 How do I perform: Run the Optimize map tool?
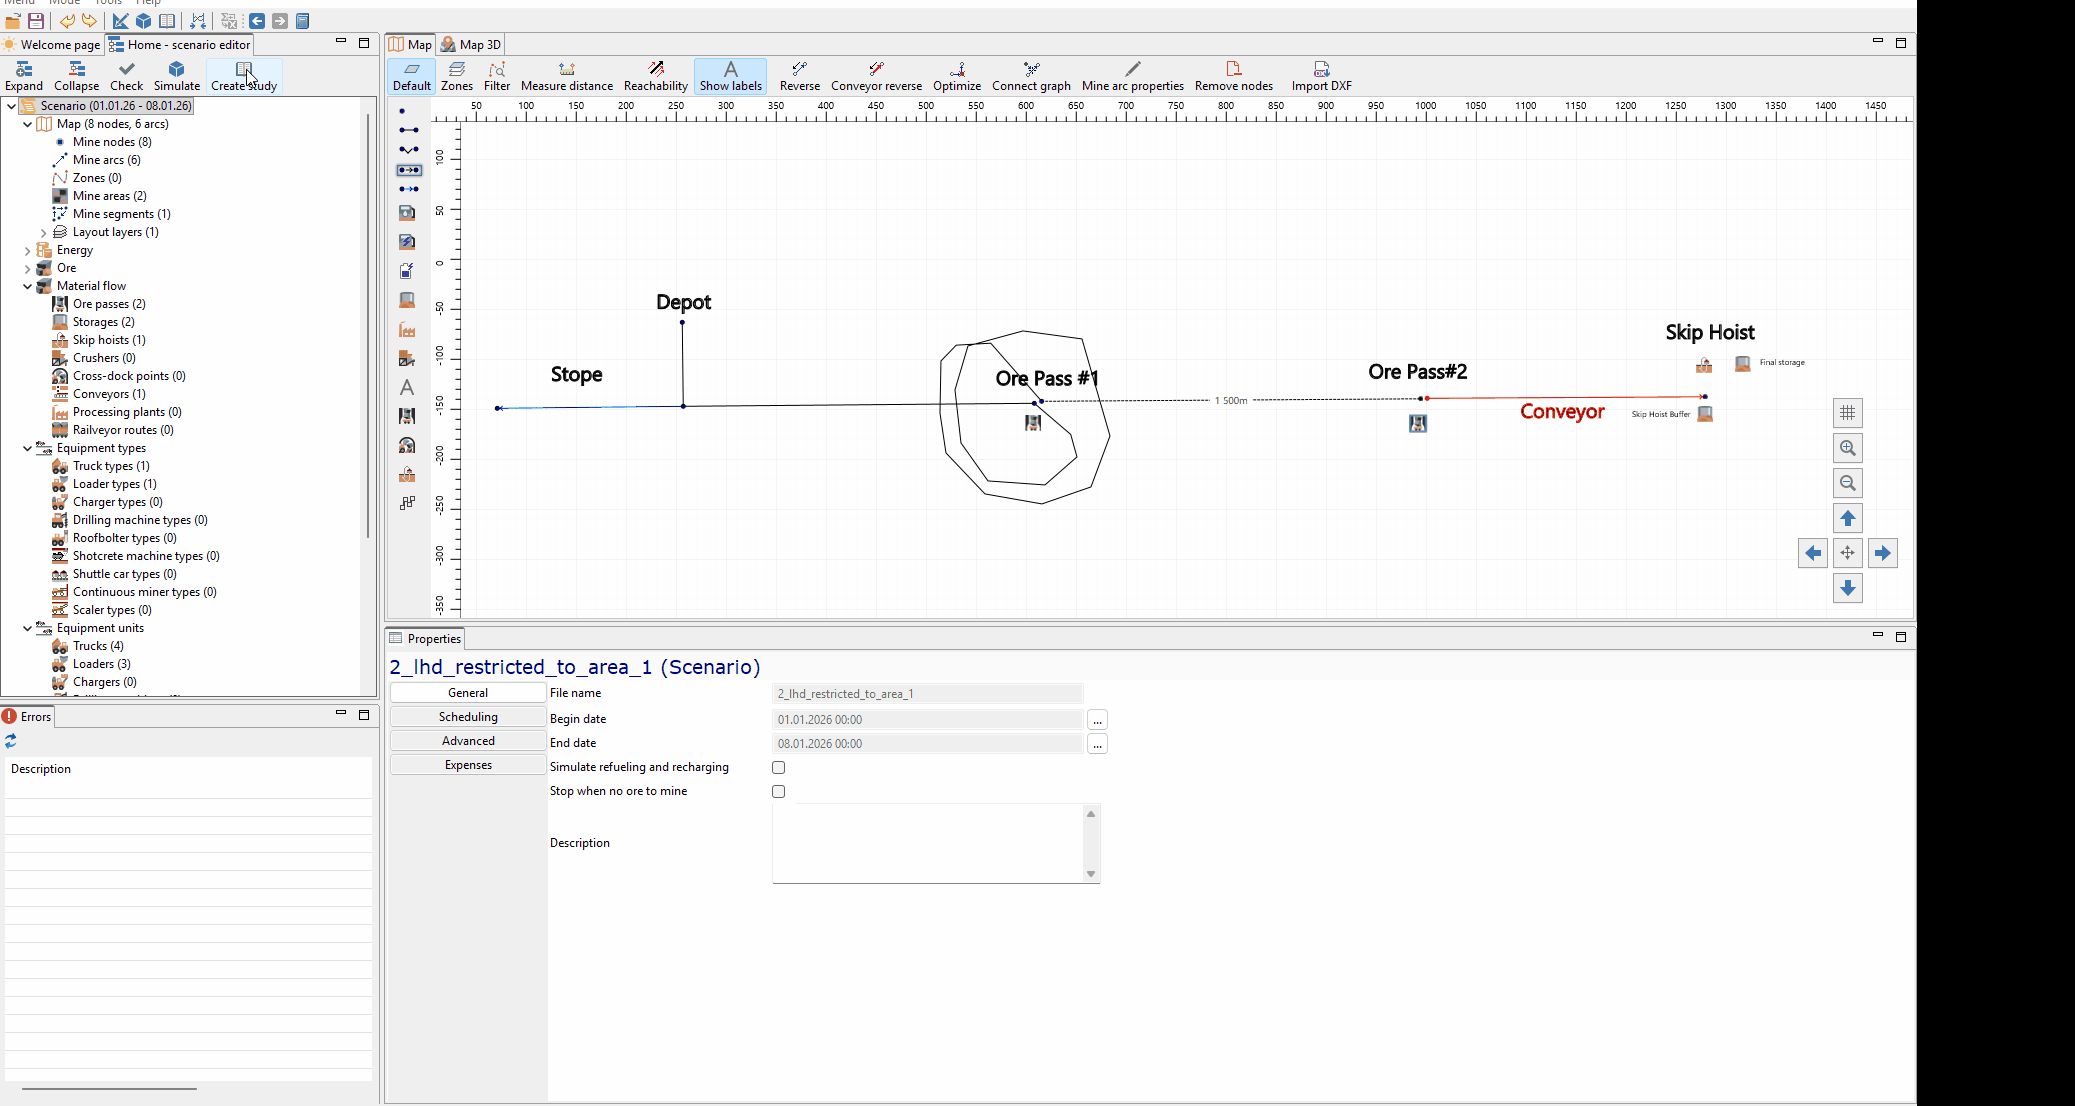957,76
